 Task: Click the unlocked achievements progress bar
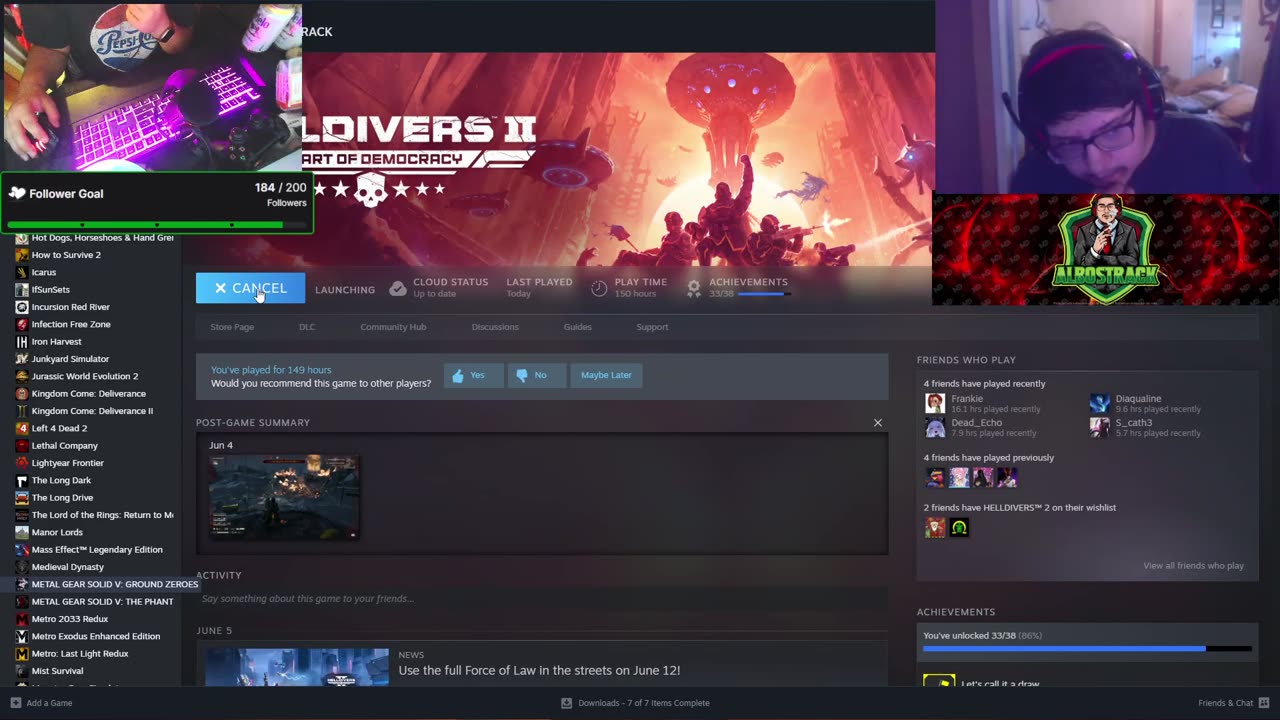[1087, 649]
